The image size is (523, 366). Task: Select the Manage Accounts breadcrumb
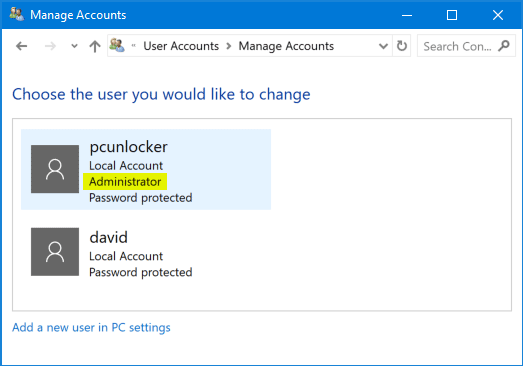coord(286,46)
